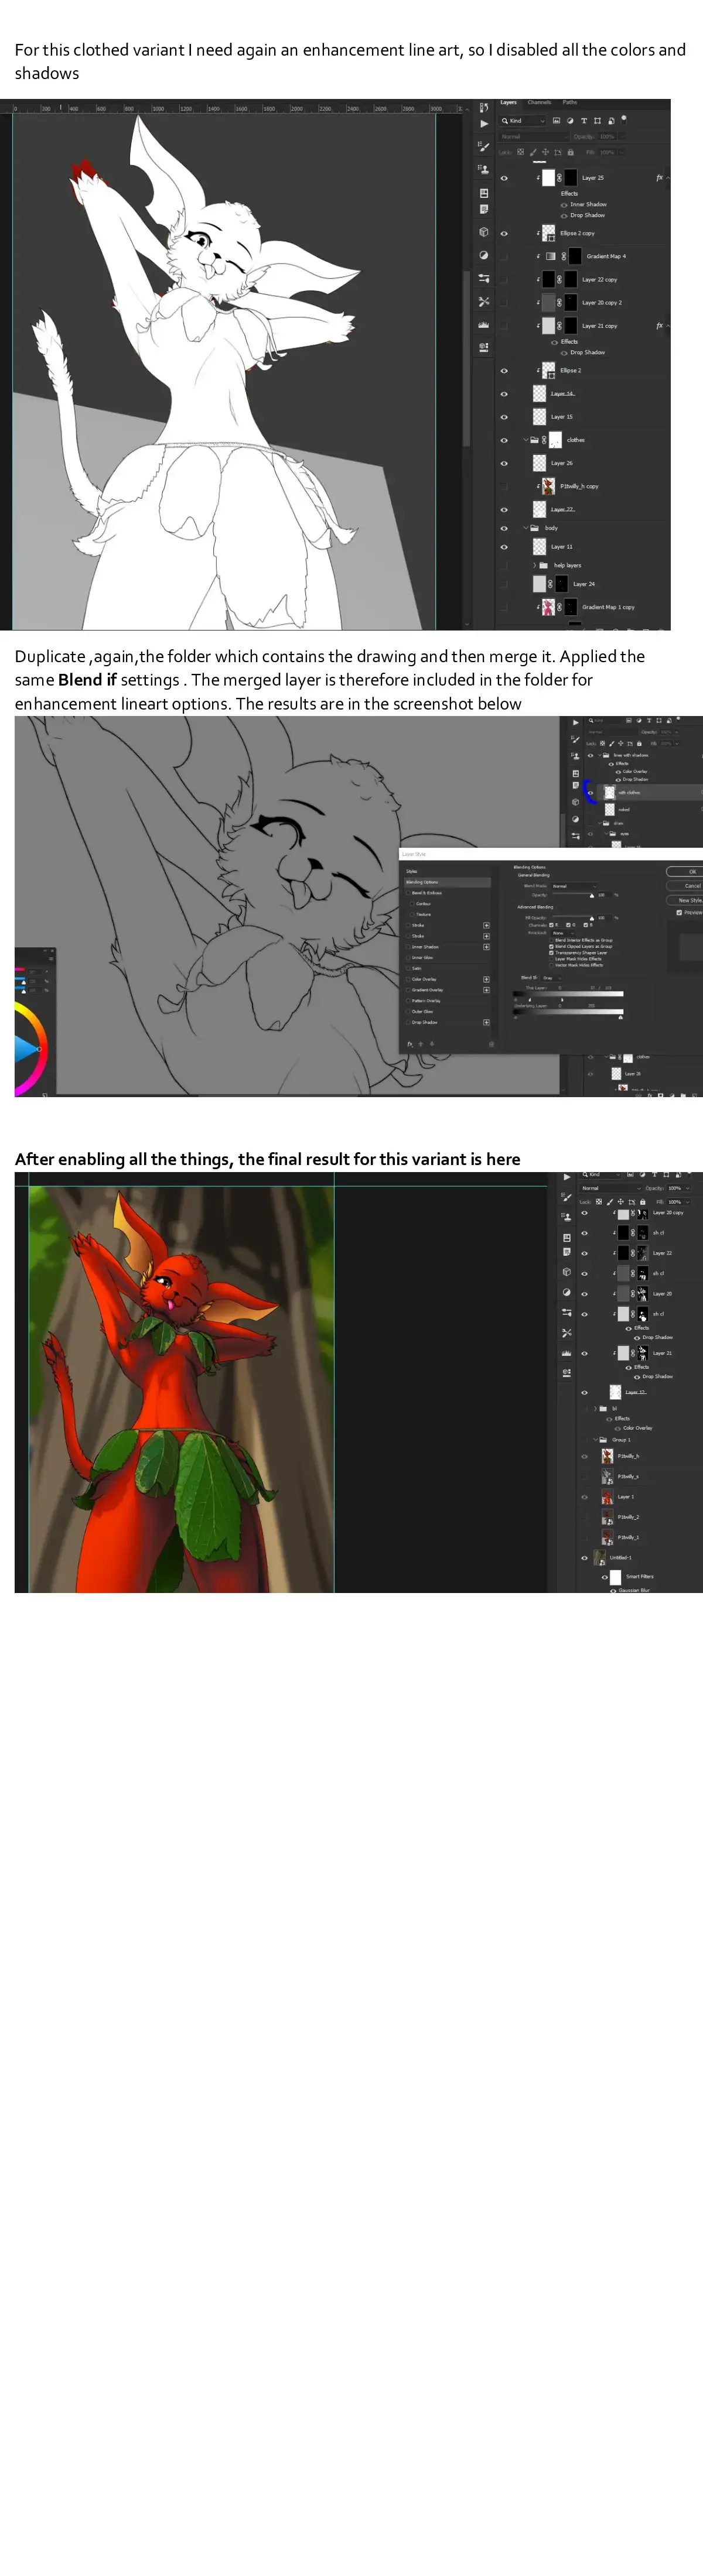Switch to the Channels tab
Viewport: 703px width, 2576px height.
tap(539, 102)
